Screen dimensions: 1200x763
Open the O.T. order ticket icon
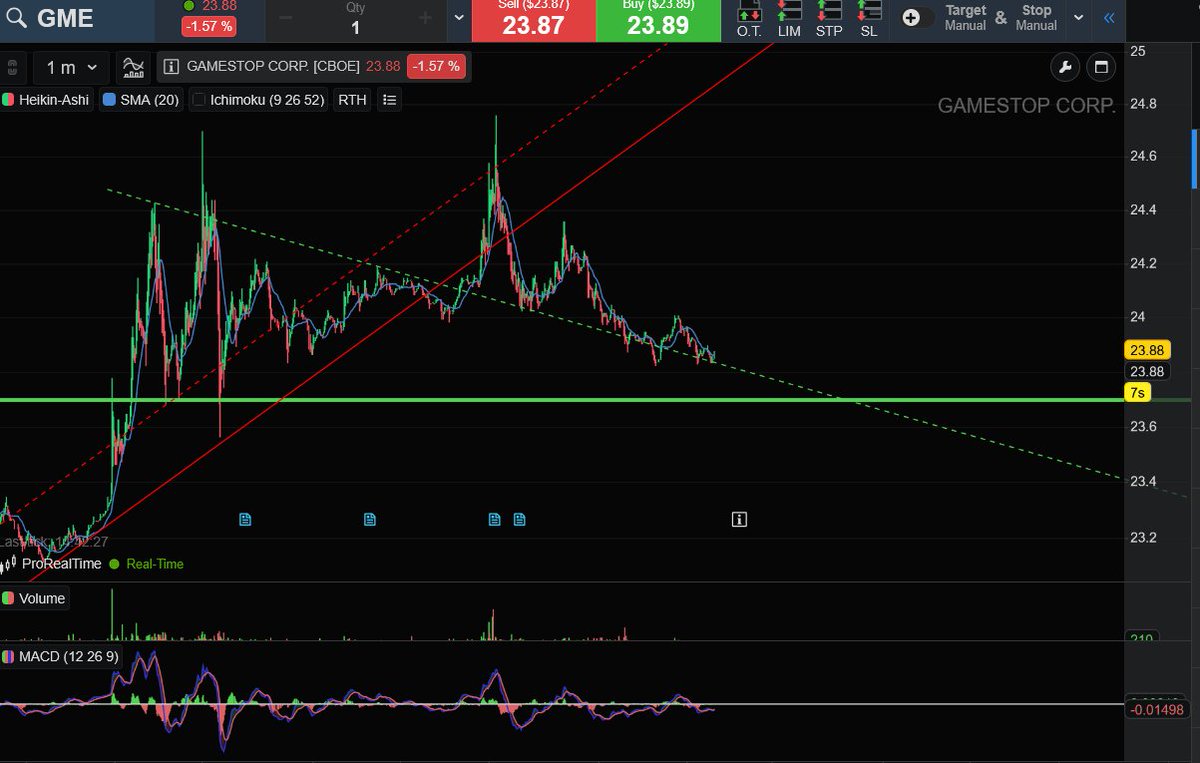click(748, 20)
